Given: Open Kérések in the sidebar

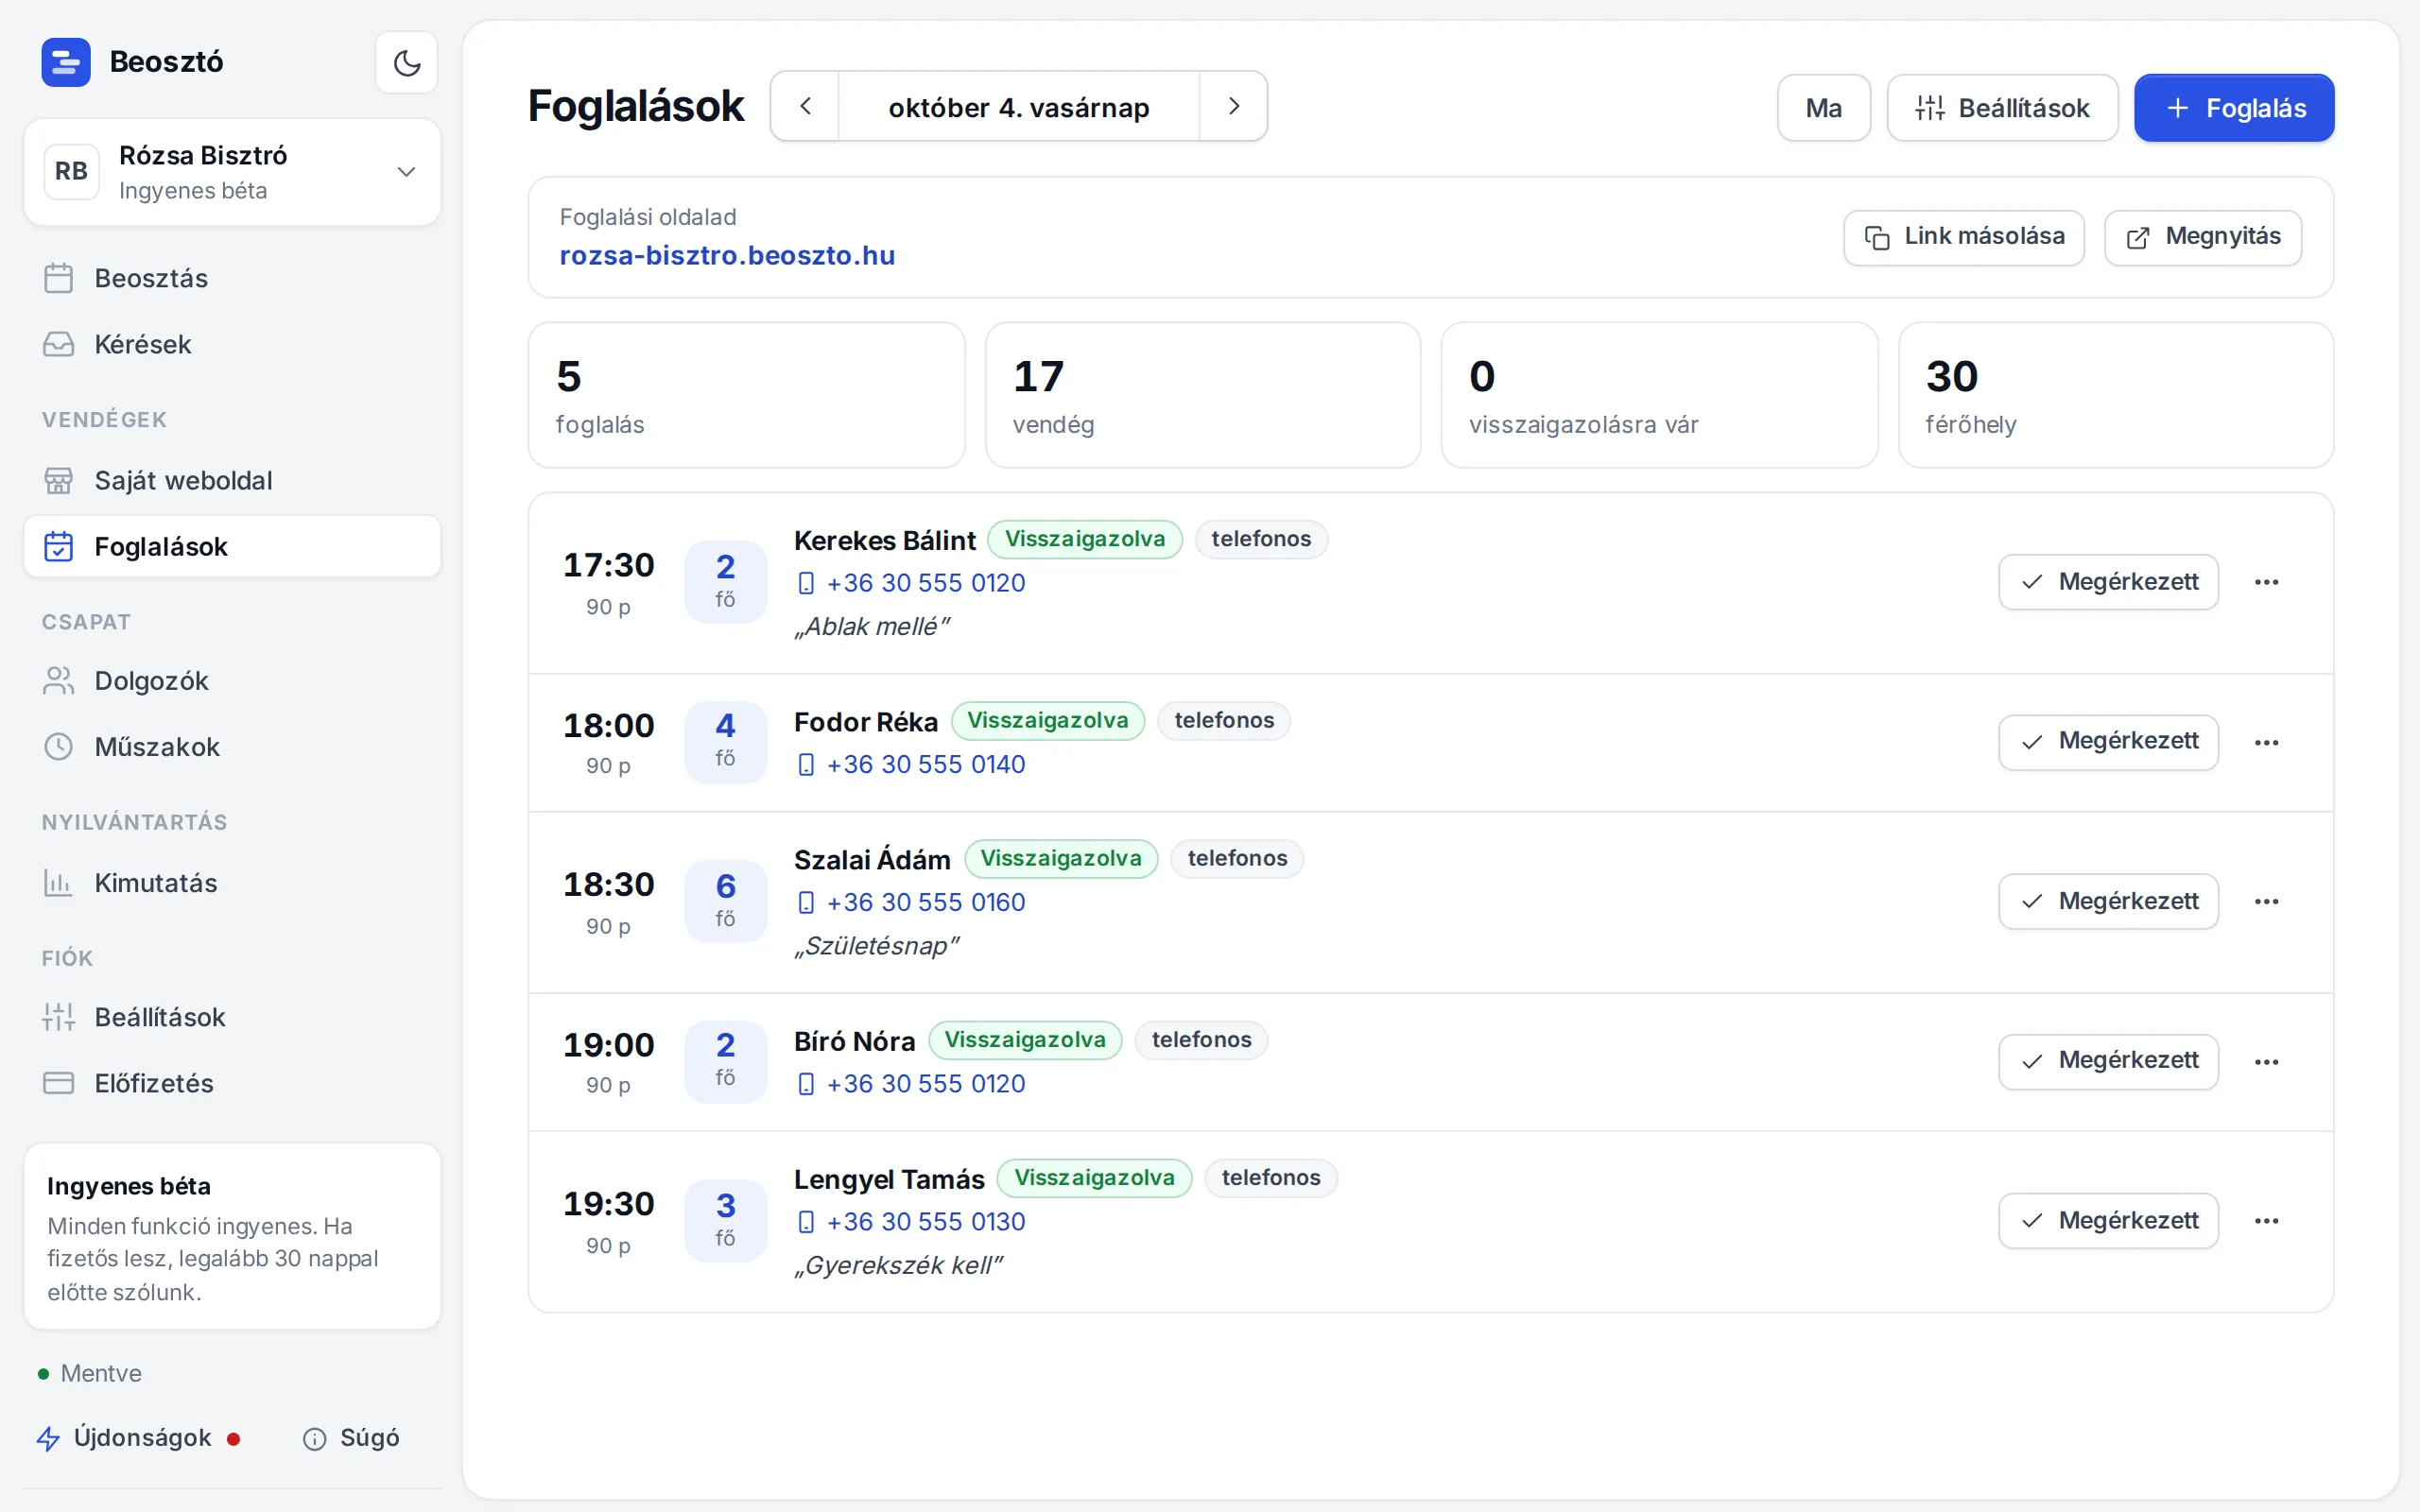Looking at the screenshot, I should 232,344.
